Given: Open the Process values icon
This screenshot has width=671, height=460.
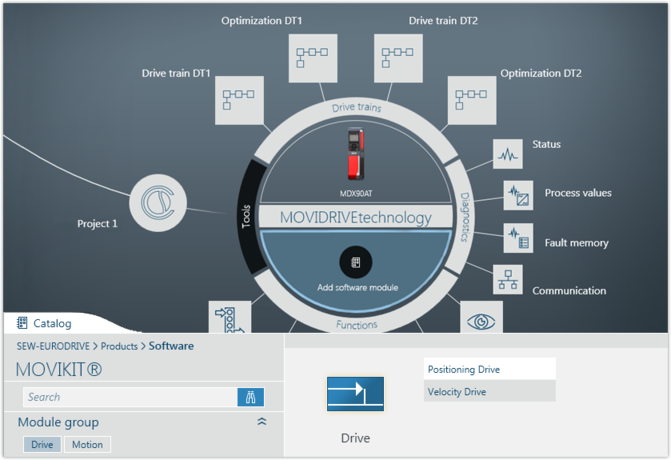Looking at the screenshot, I should pos(518,194).
